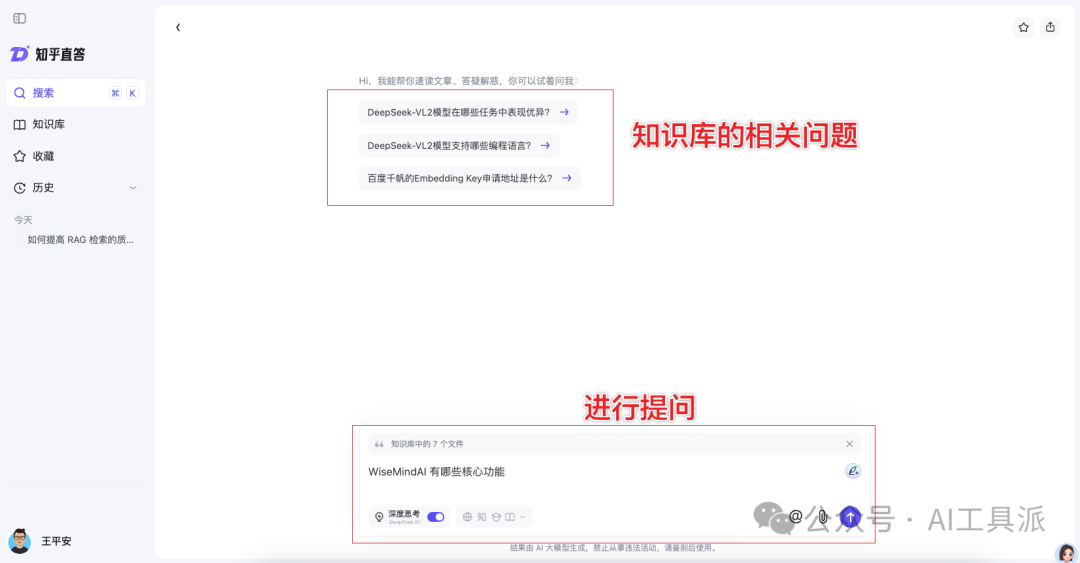Select the academic cap source icon
This screenshot has width=1080, height=563.
point(496,517)
